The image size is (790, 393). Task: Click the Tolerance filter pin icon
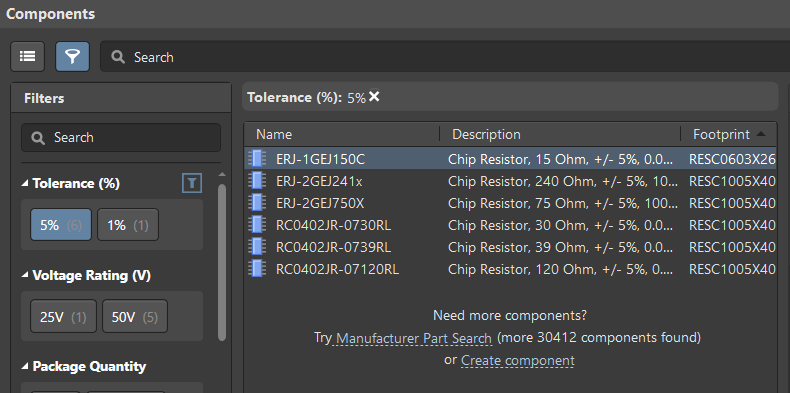tap(192, 183)
